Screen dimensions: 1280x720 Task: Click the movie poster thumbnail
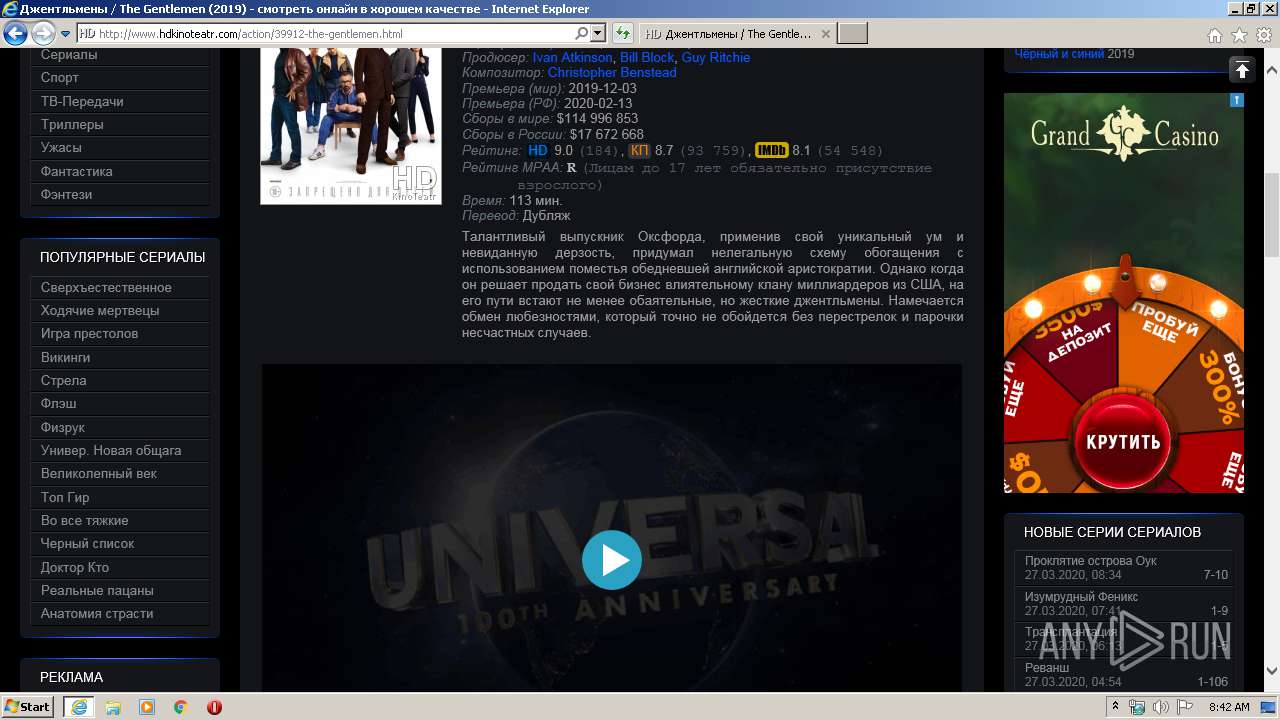(x=351, y=125)
